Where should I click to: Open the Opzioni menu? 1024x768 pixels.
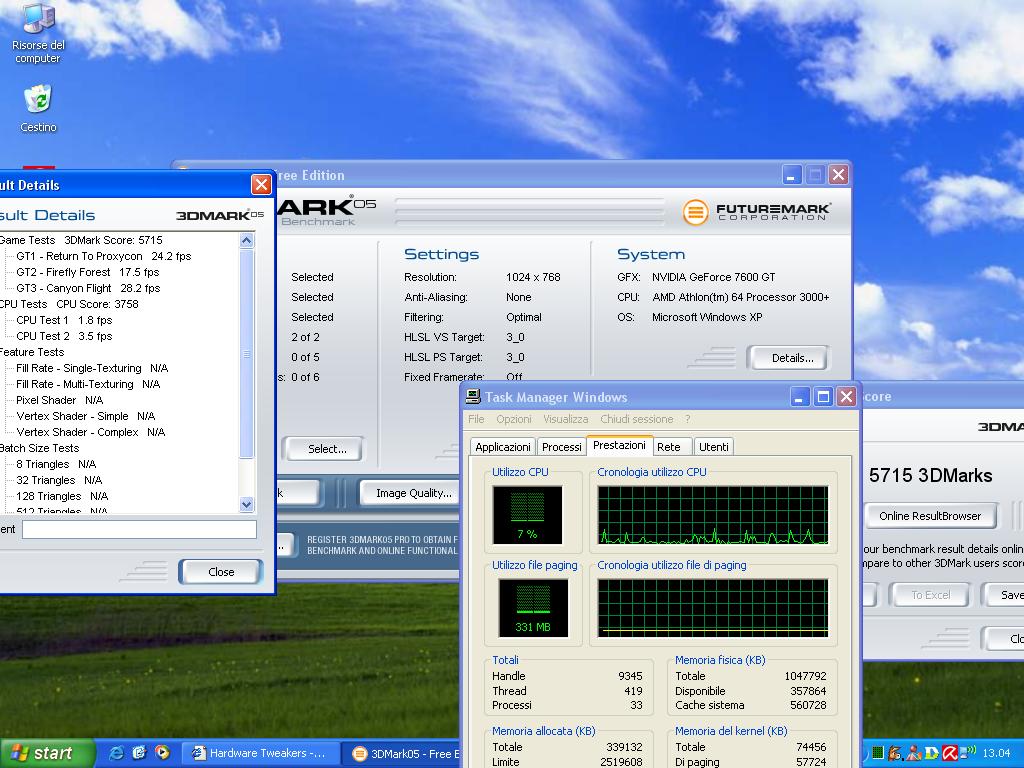(x=513, y=419)
